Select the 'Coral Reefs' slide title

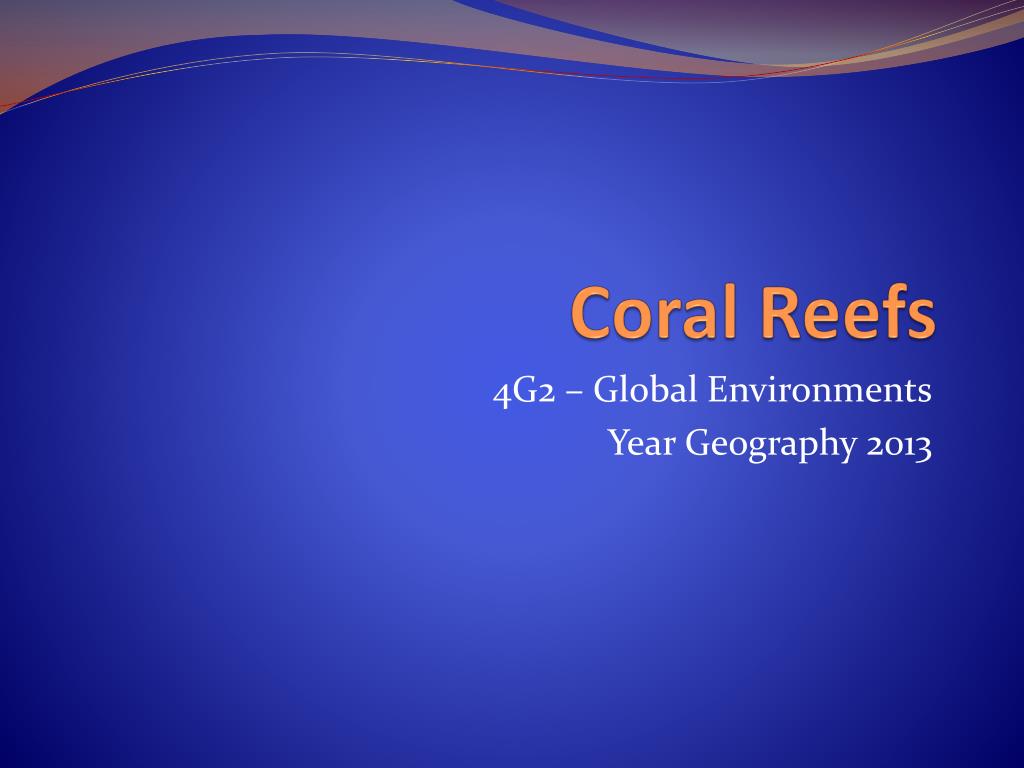click(x=753, y=312)
